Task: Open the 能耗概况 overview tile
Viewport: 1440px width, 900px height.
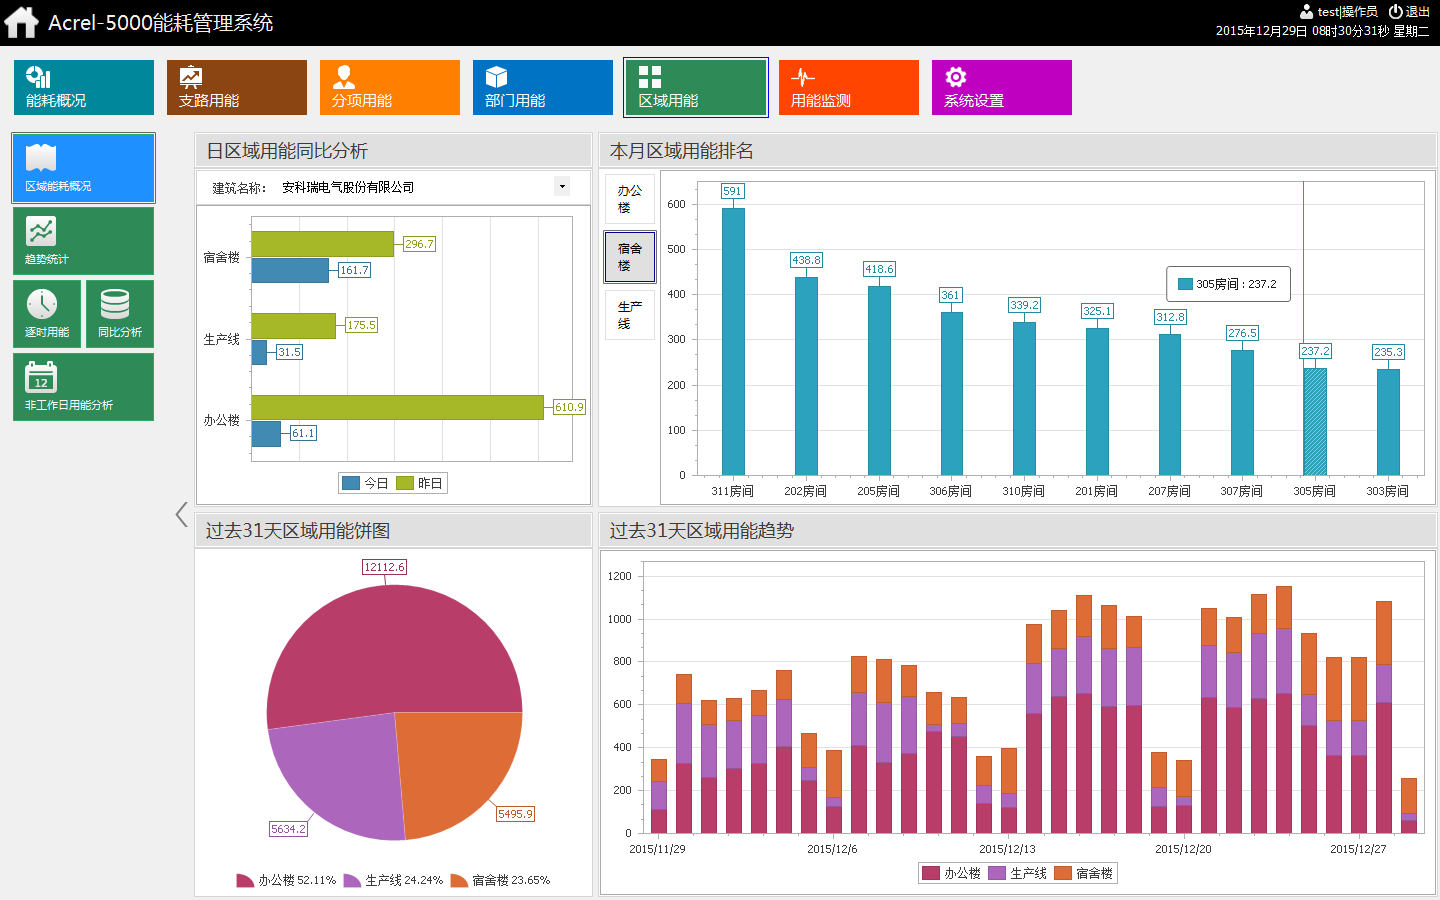Action: (84, 88)
